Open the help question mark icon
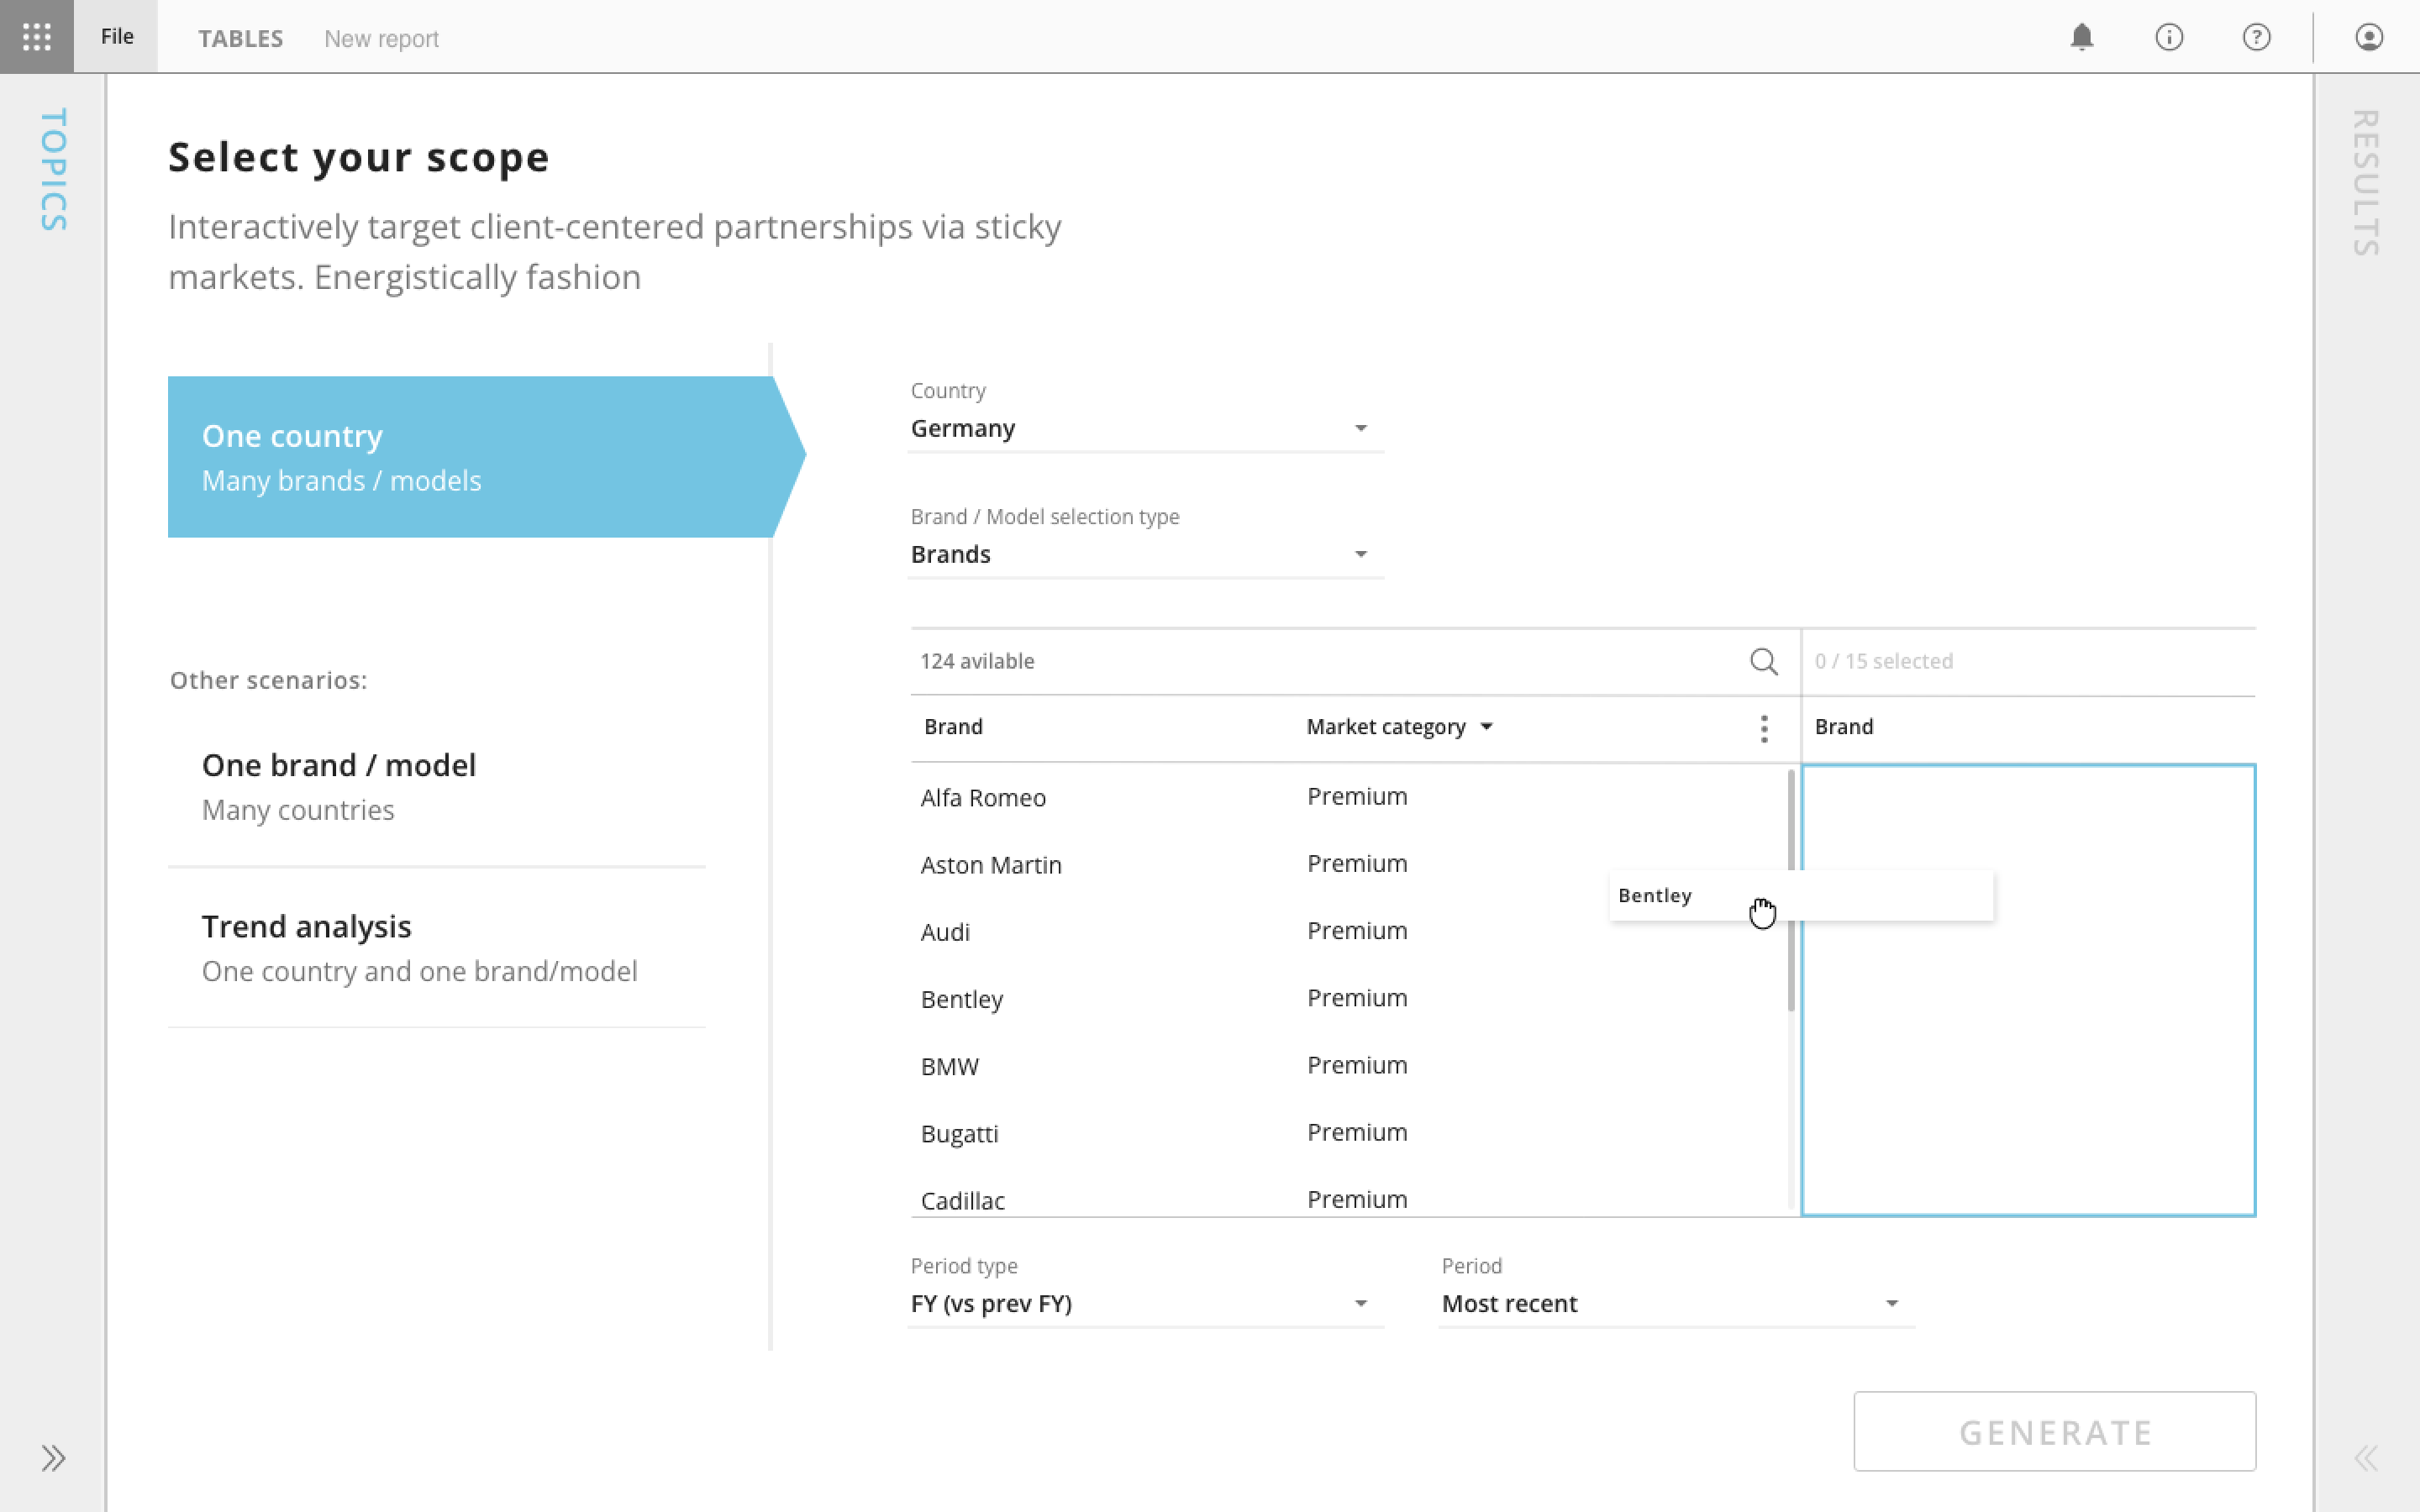 coord(2256,38)
